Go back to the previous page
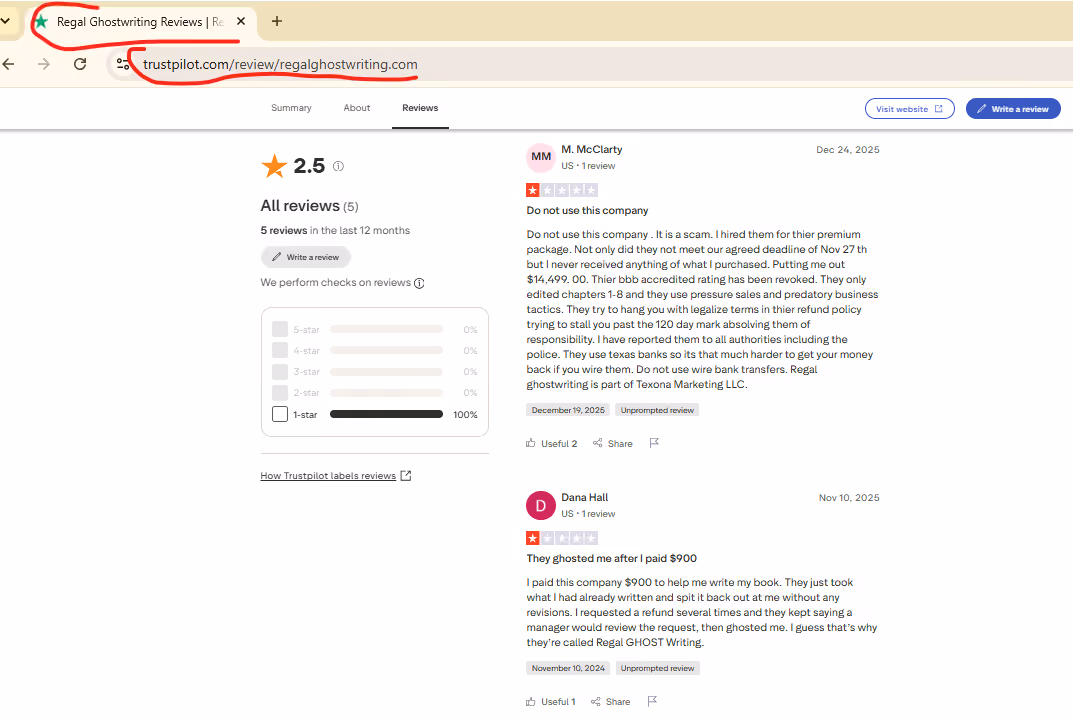Image resolution: width=1073 pixels, height=721 pixels. (x=9, y=64)
